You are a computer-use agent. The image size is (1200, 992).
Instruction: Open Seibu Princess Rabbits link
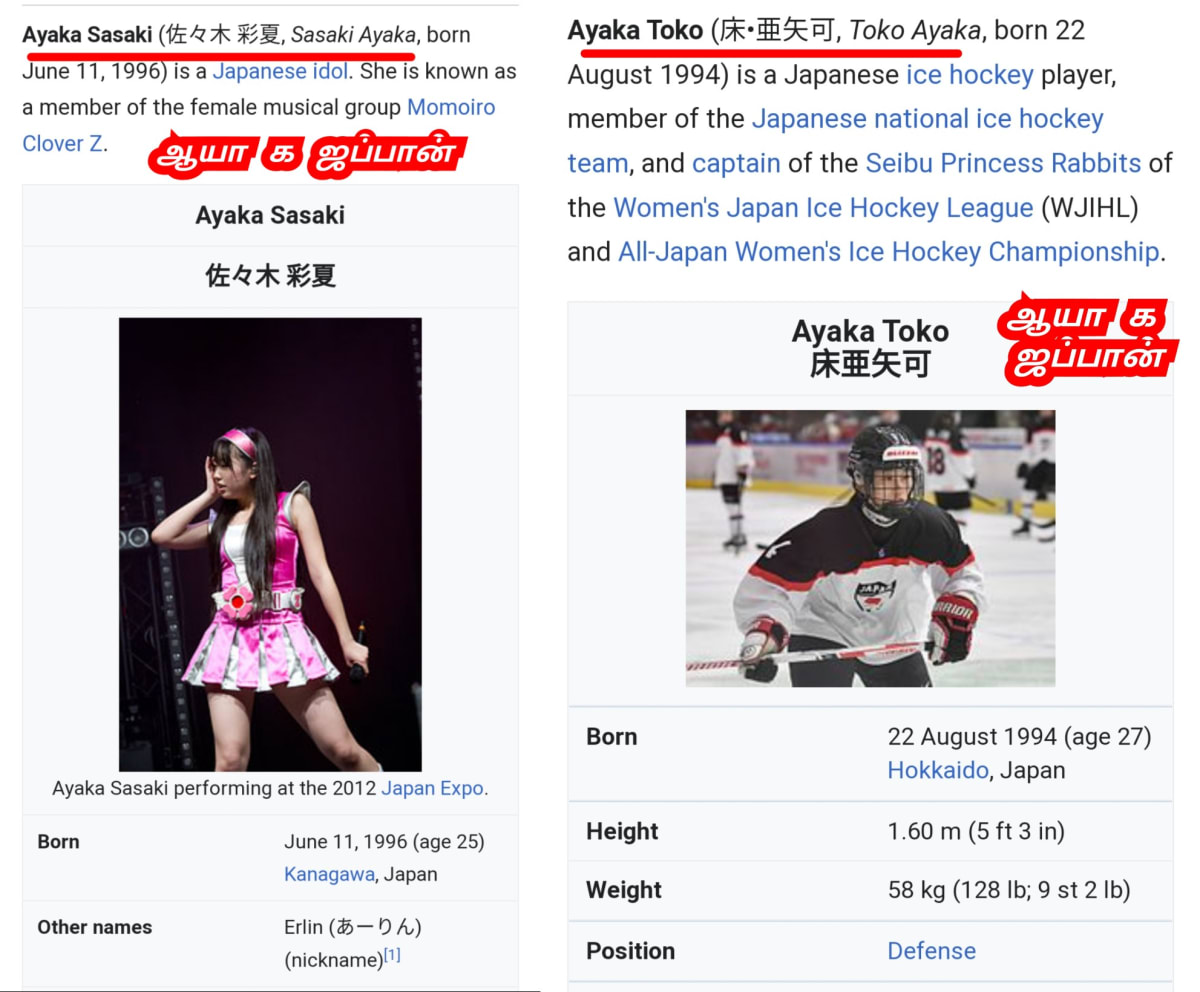point(1003,163)
